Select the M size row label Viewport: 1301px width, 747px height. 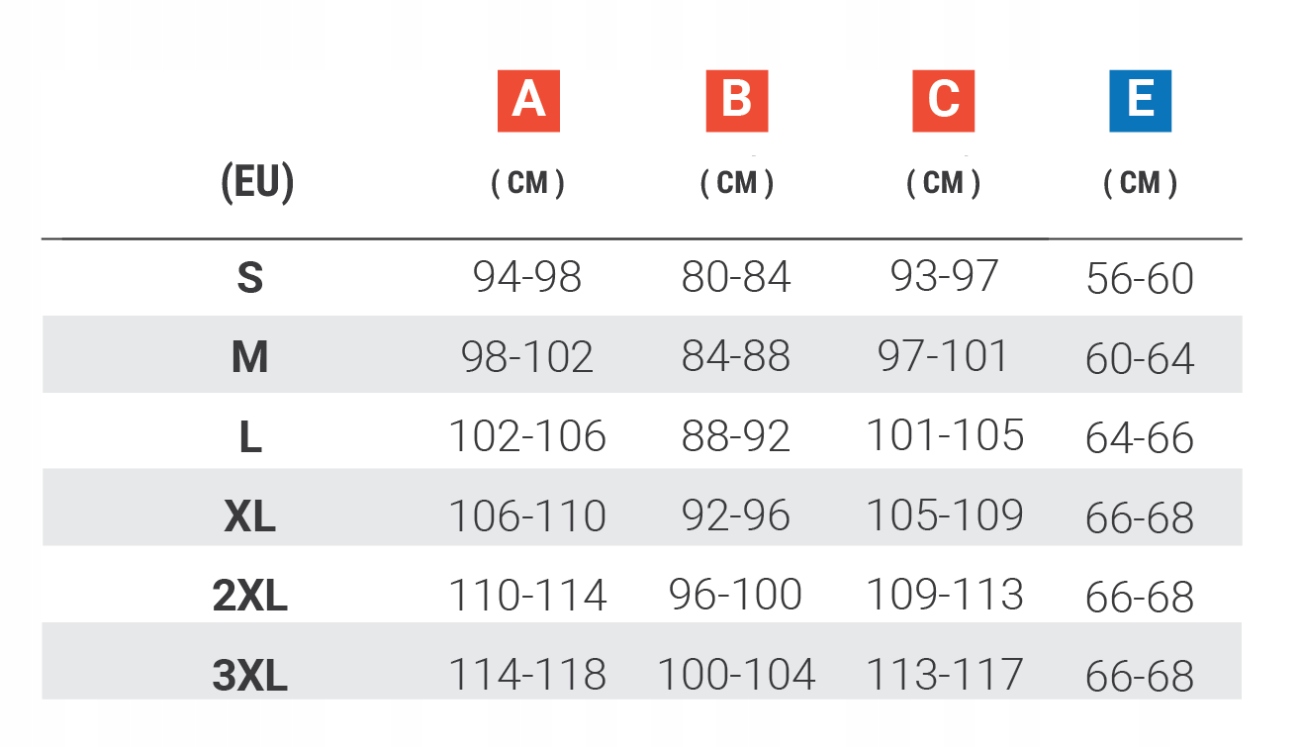(x=250, y=357)
